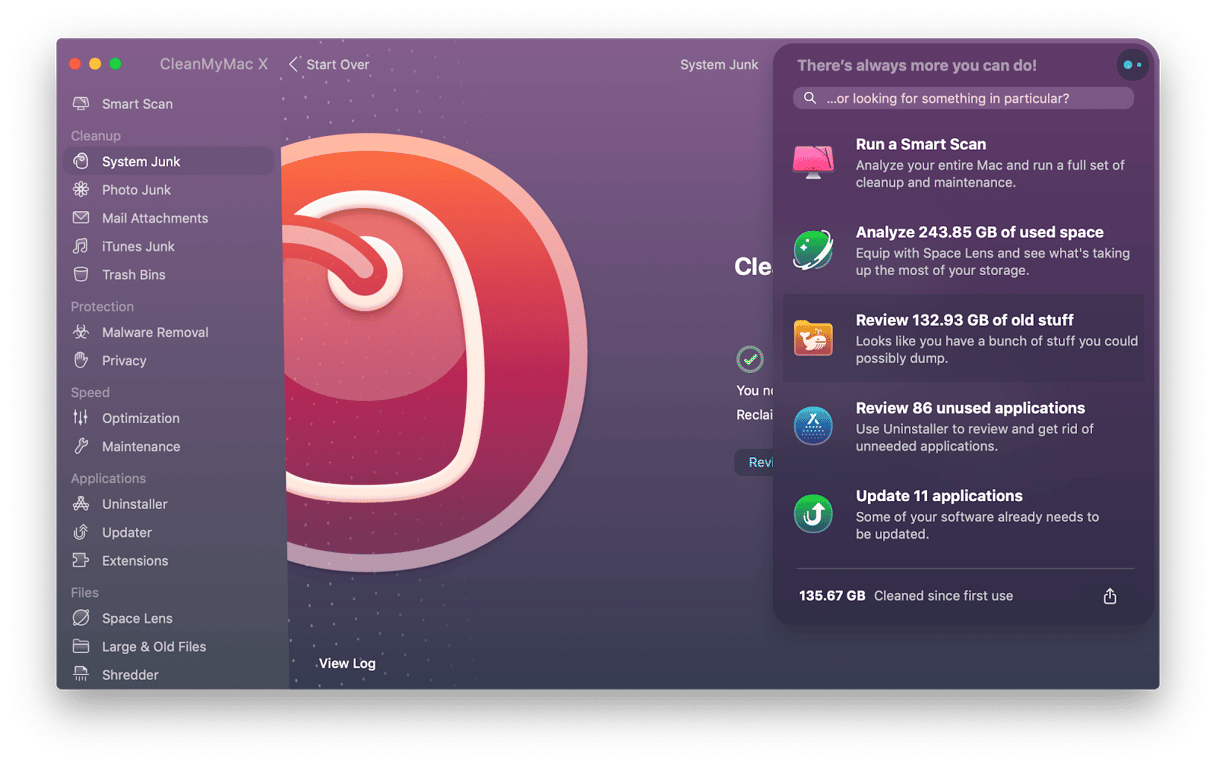Click the Applications section heading
Image resolution: width=1216 pixels, height=764 pixels.
(108, 478)
